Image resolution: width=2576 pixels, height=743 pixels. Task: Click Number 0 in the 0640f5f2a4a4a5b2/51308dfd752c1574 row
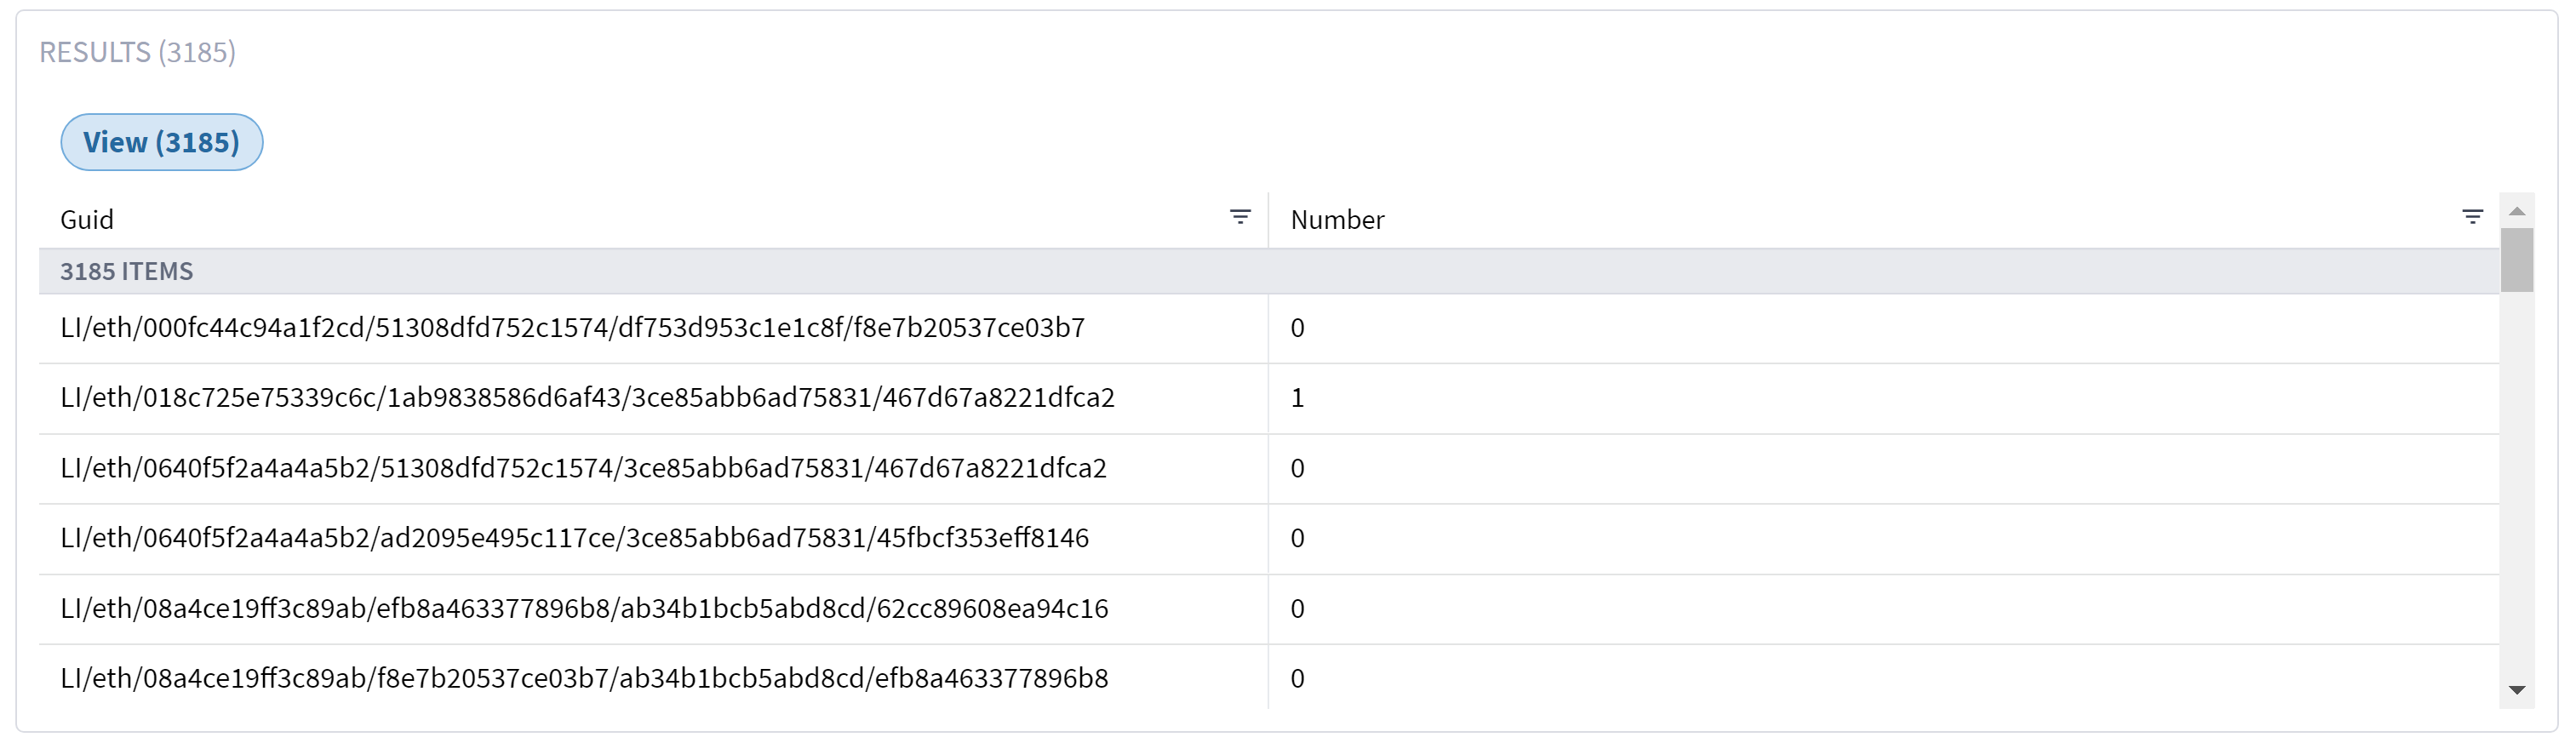coord(1297,468)
